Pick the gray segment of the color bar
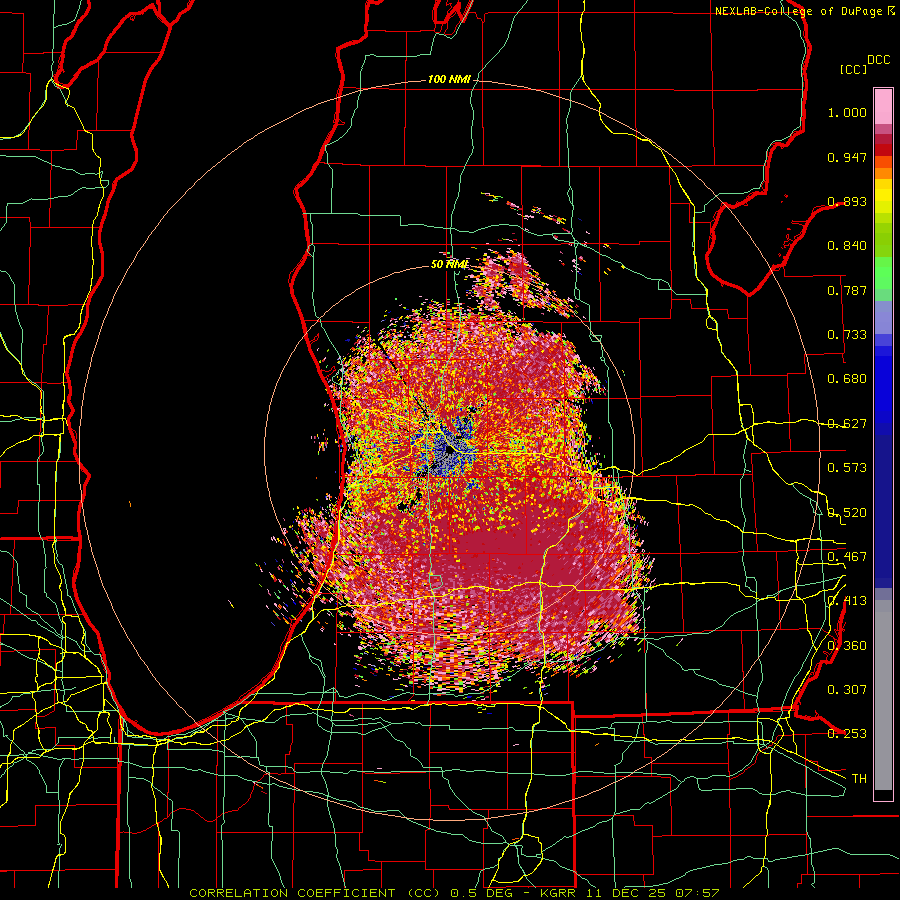 tap(883, 695)
